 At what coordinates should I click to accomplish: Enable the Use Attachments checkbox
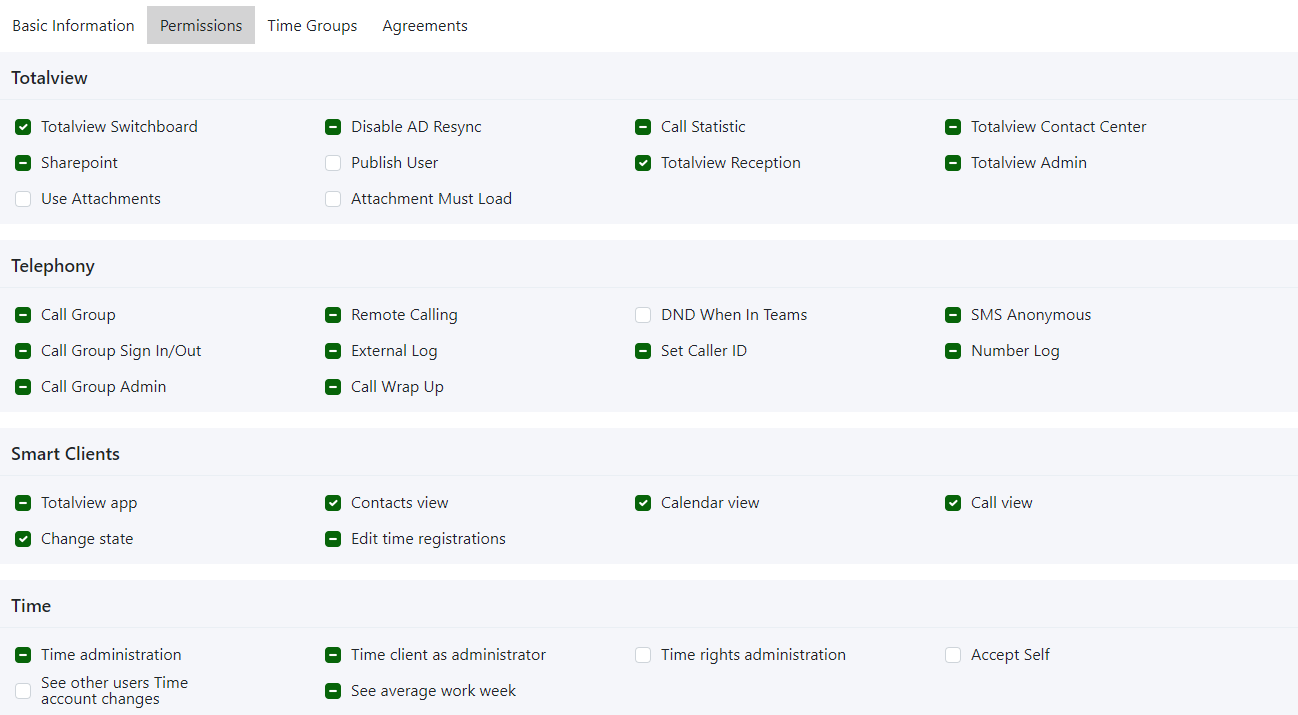(23, 199)
